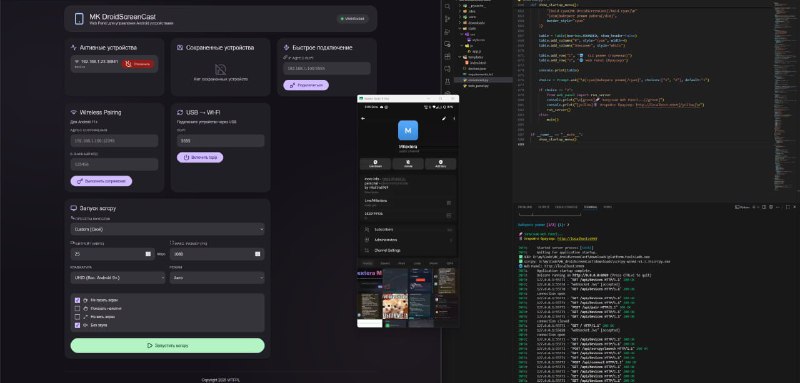This screenshot has height=383, width=800.
Task: Click the monitor icon beside Запуск scrcpy
Action: click(73, 208)
